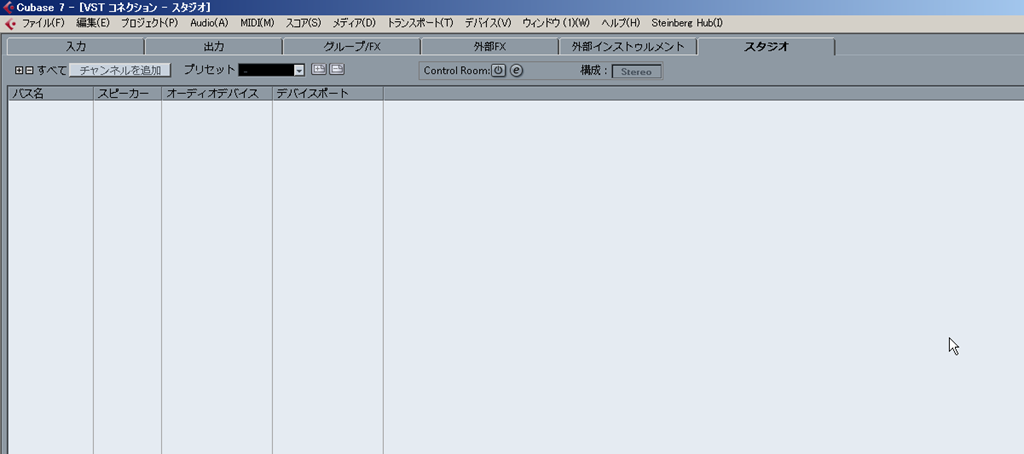Open the デバイス(V) menu
Screen dimensions: 1024x454
488,23
